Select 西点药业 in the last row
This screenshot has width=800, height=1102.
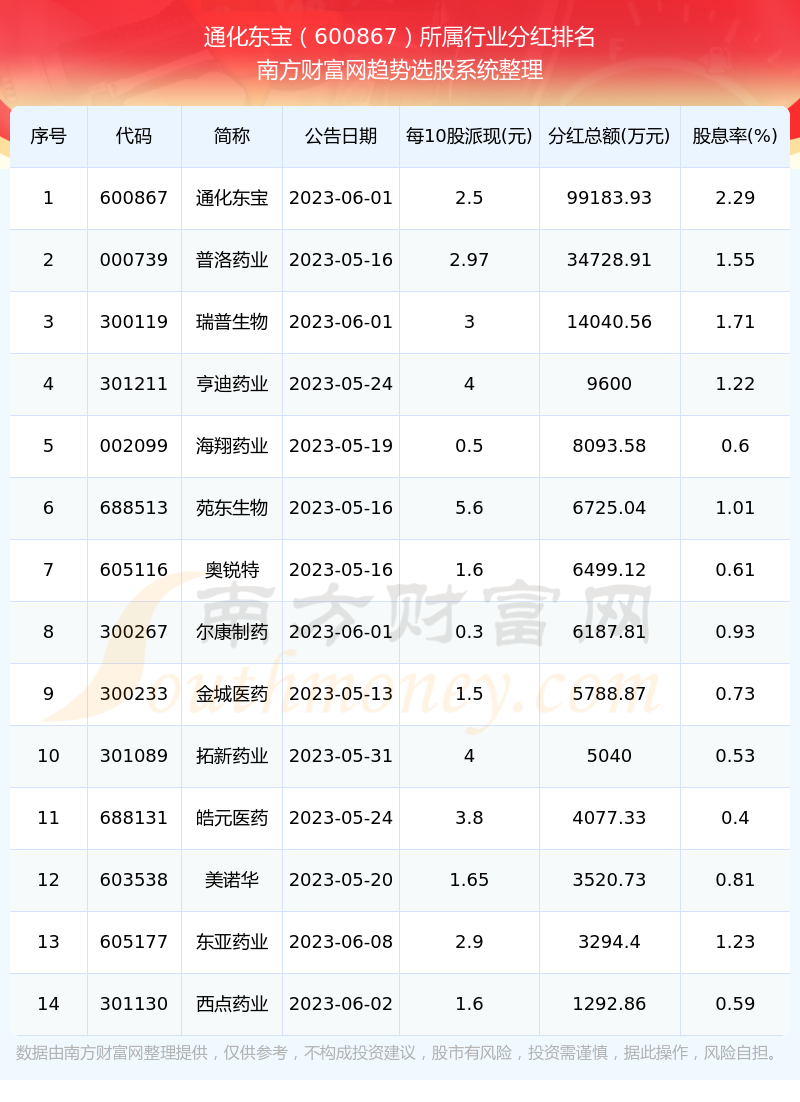(232, 1004)
